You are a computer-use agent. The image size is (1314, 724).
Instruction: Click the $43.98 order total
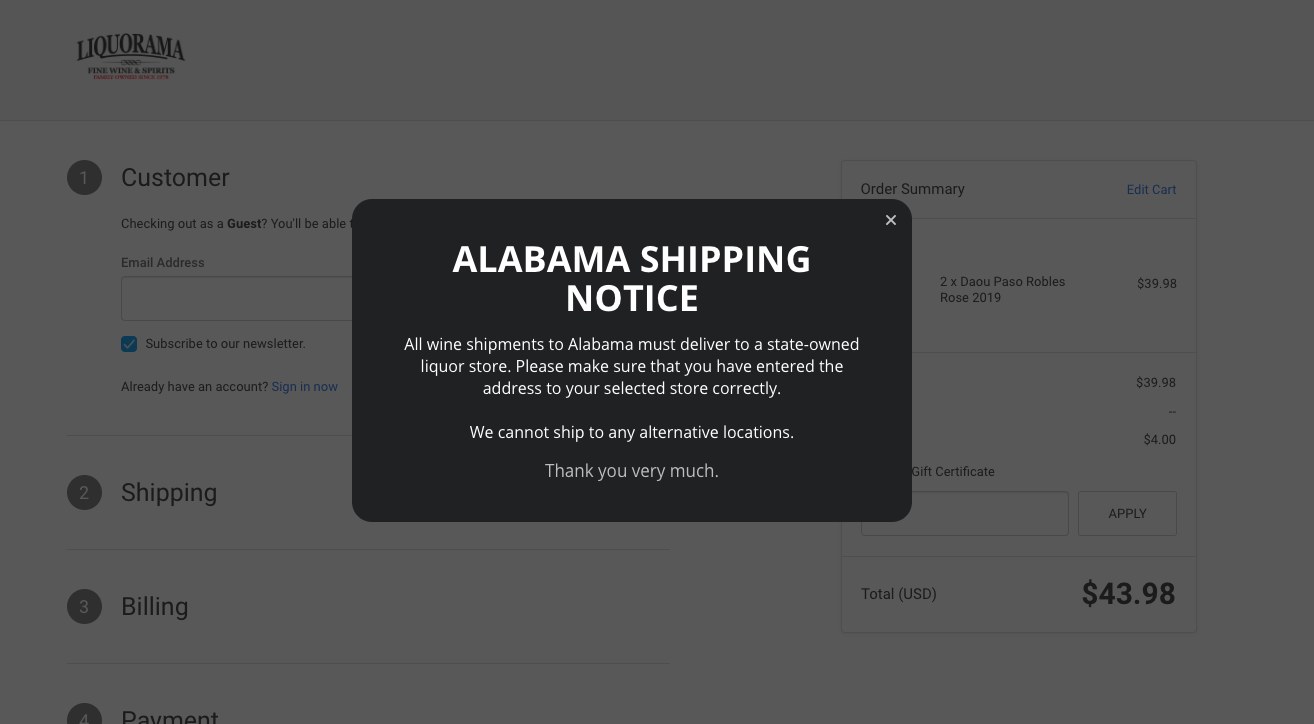click(x=1128, y=594)
